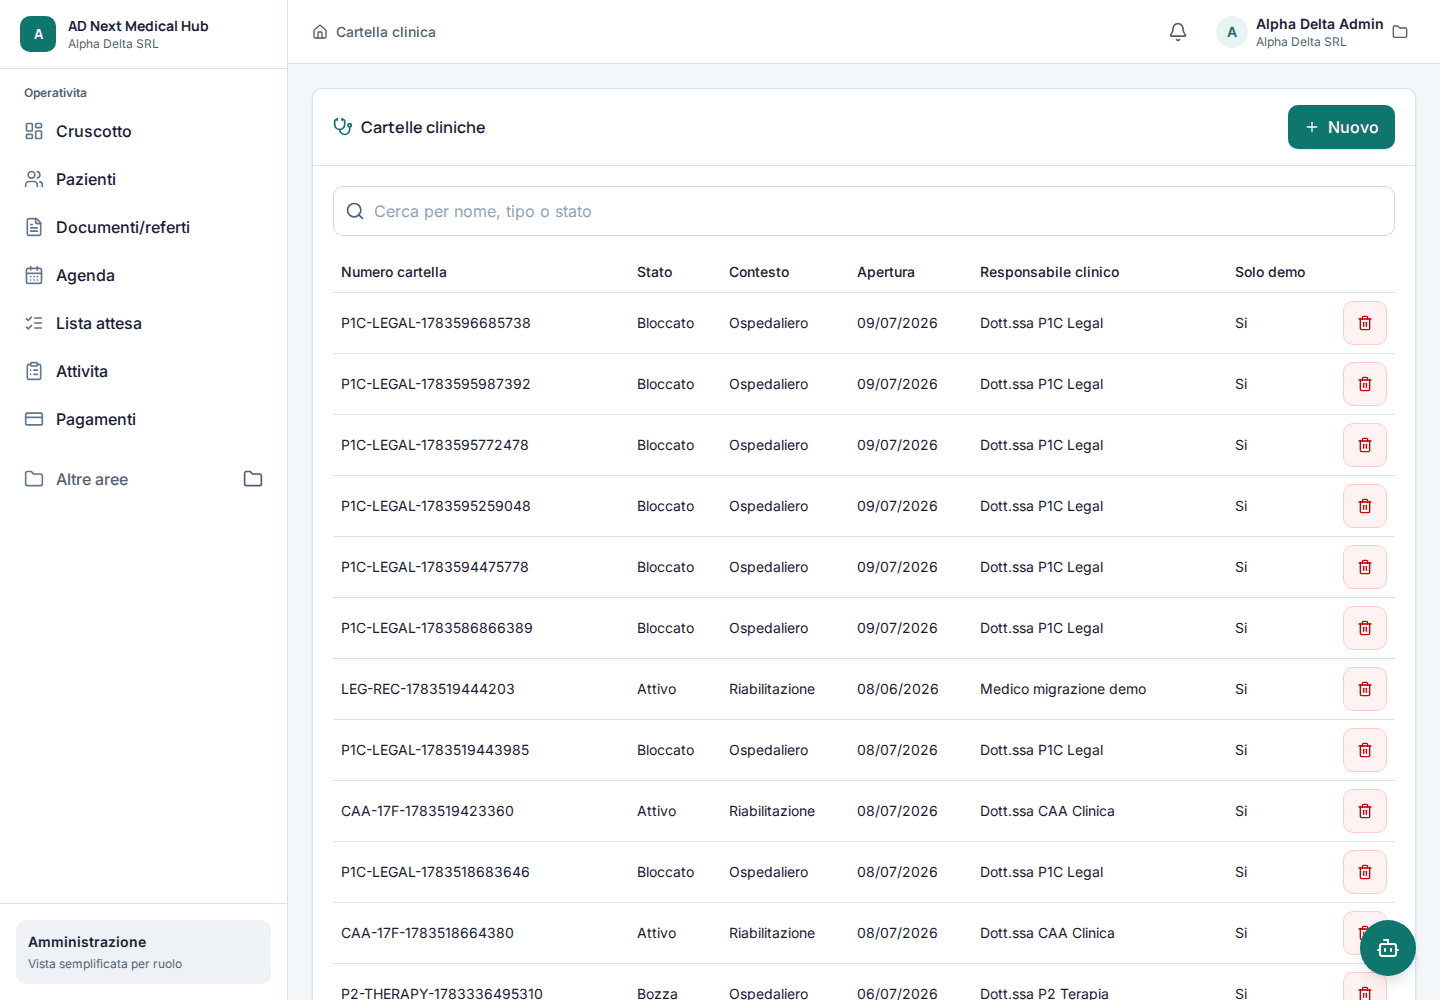Click the Cruscotto dashboard icon
Viewport: 1440px width, 1000px height.
(x=34, y=131)
